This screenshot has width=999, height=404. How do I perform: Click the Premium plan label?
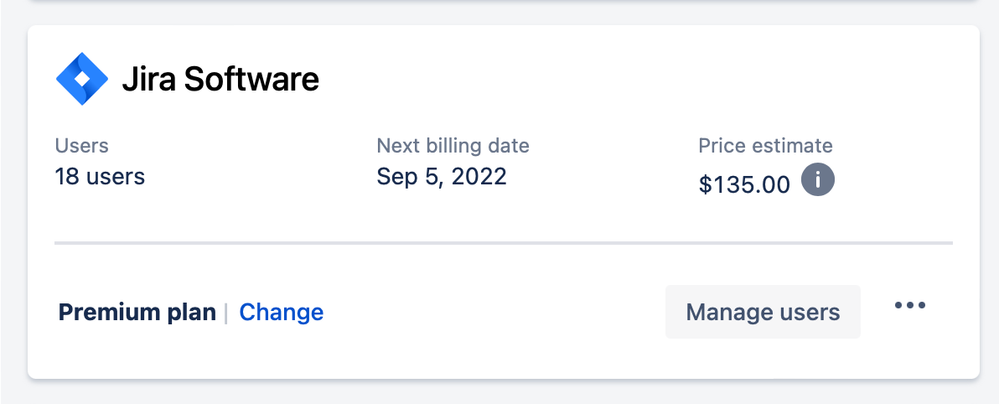point(137,312)
